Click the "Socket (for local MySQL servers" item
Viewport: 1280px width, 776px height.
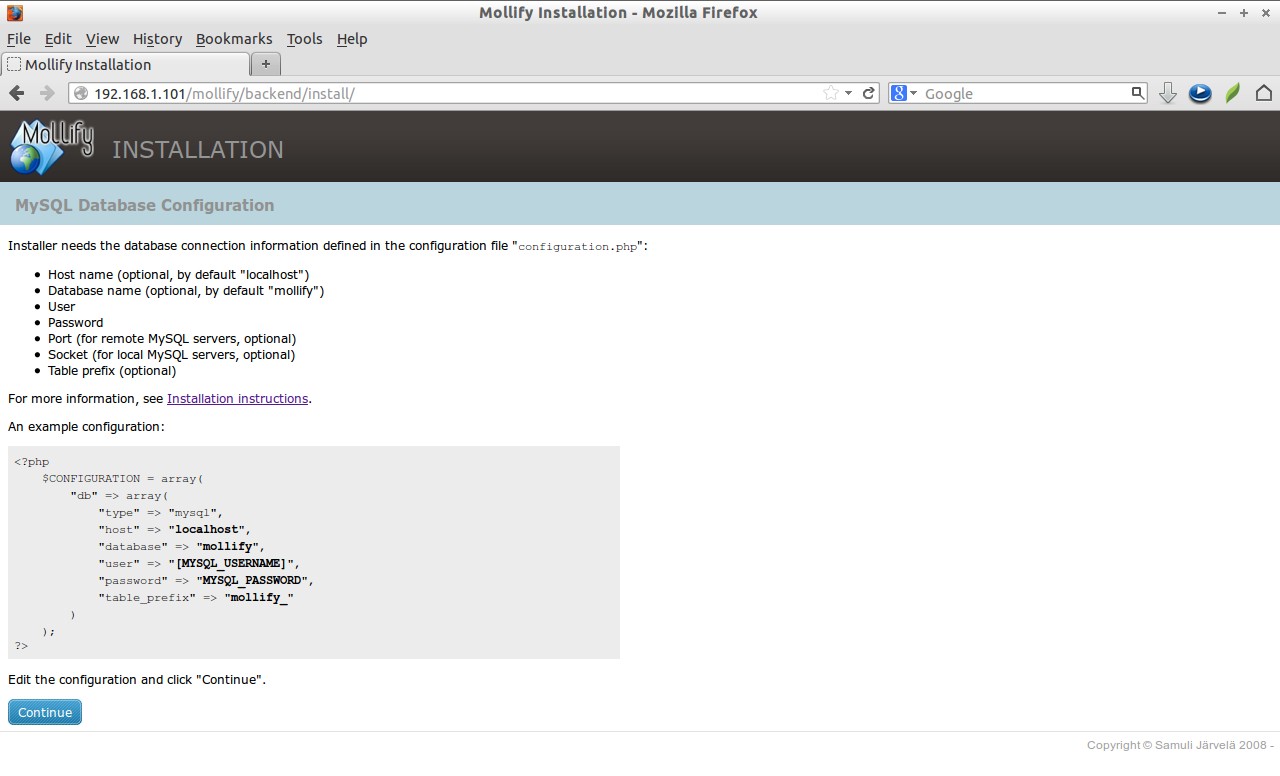point(171,354)
